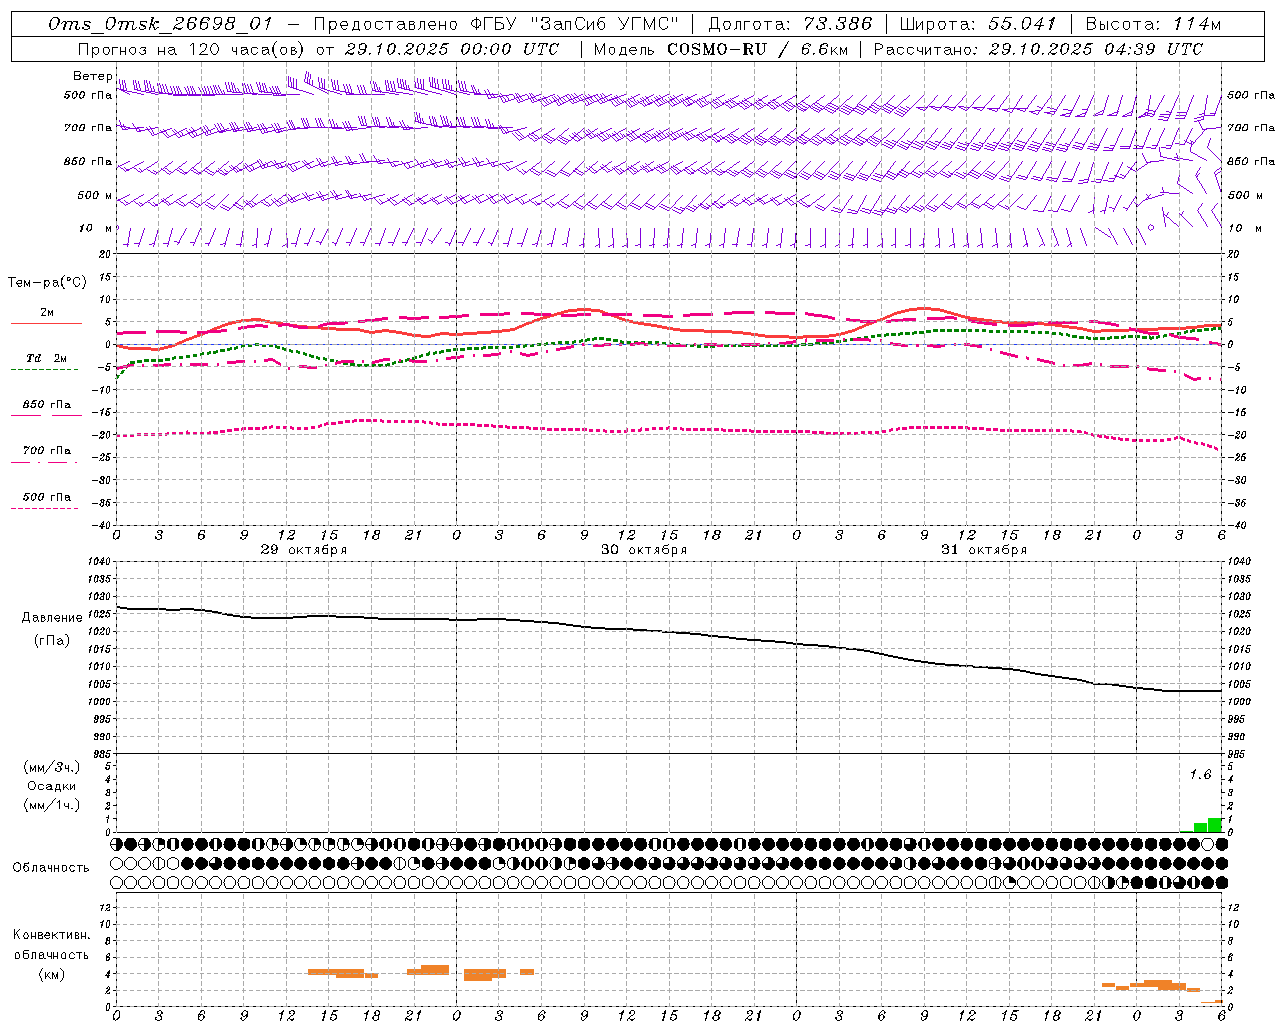Click the 'Осадки' precipitation label
Screen dimensions: 1280x1024
tap(52, 786)
